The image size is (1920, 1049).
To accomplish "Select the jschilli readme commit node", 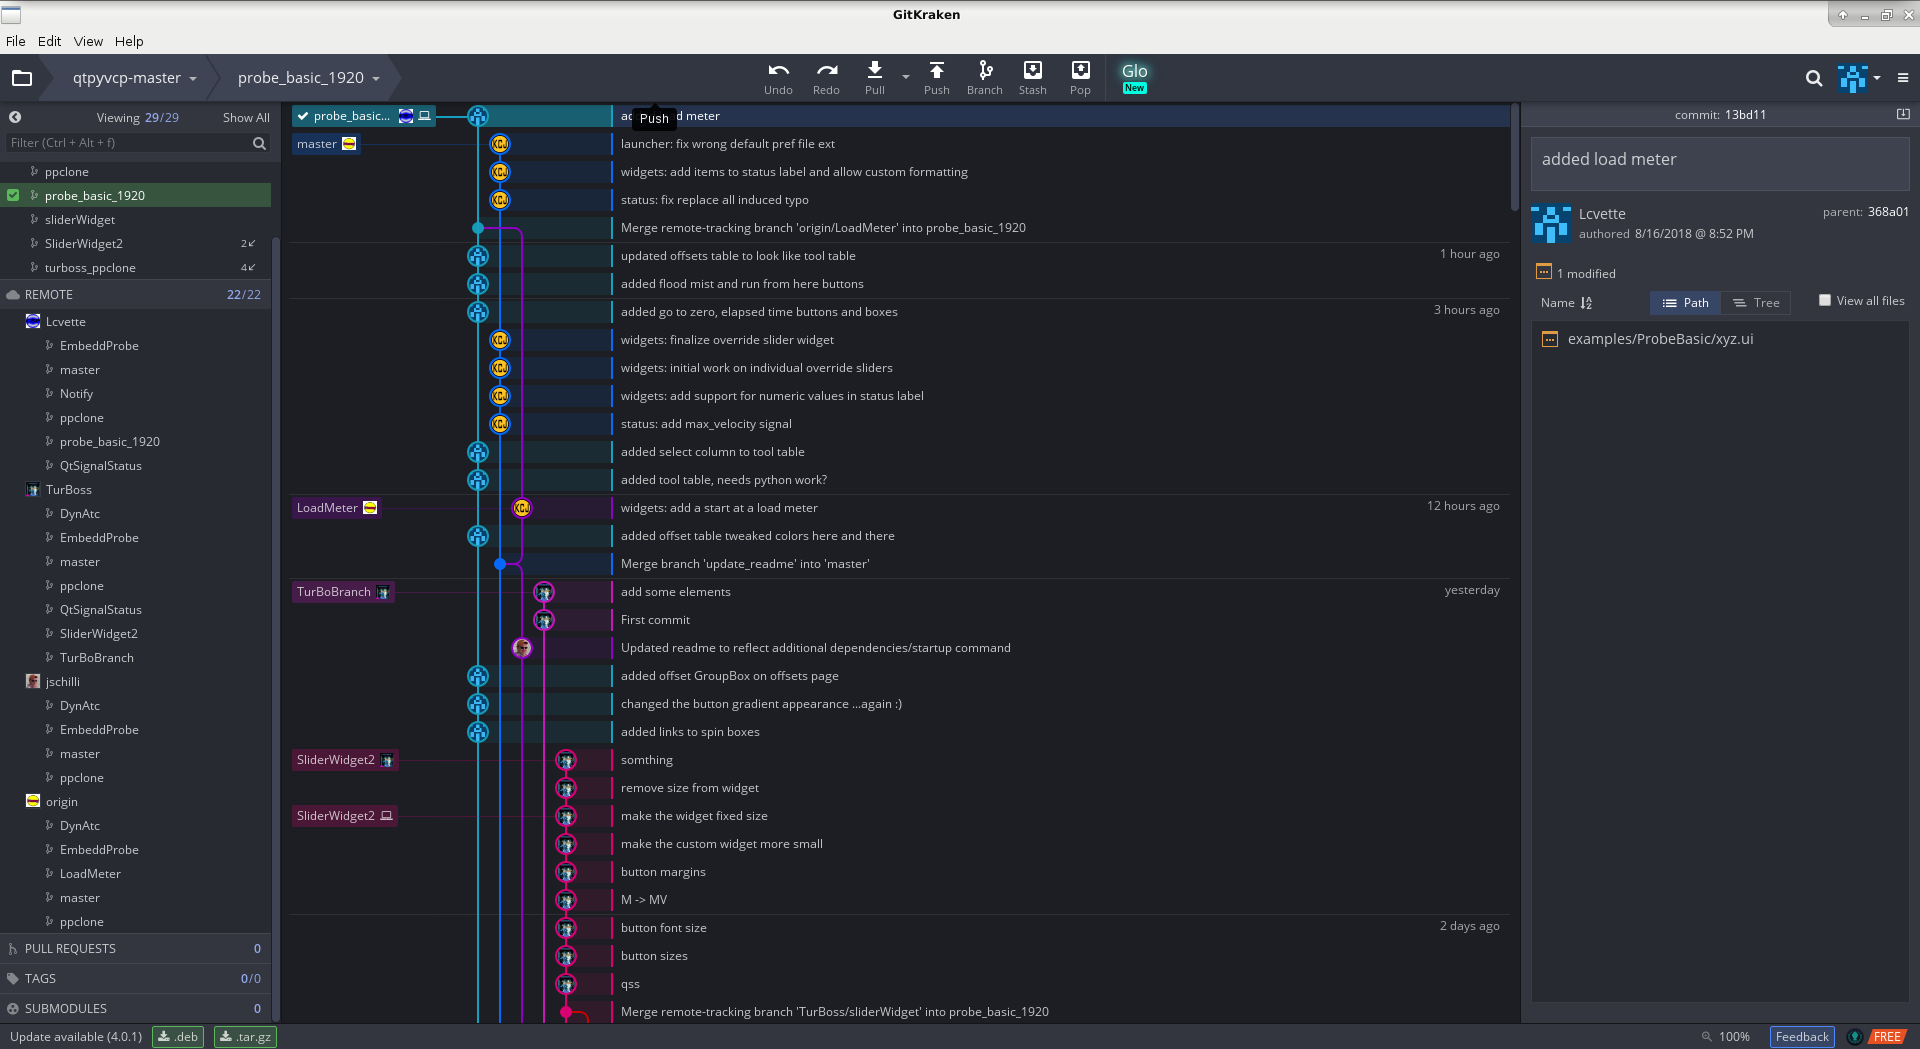I will pos(522,648).
